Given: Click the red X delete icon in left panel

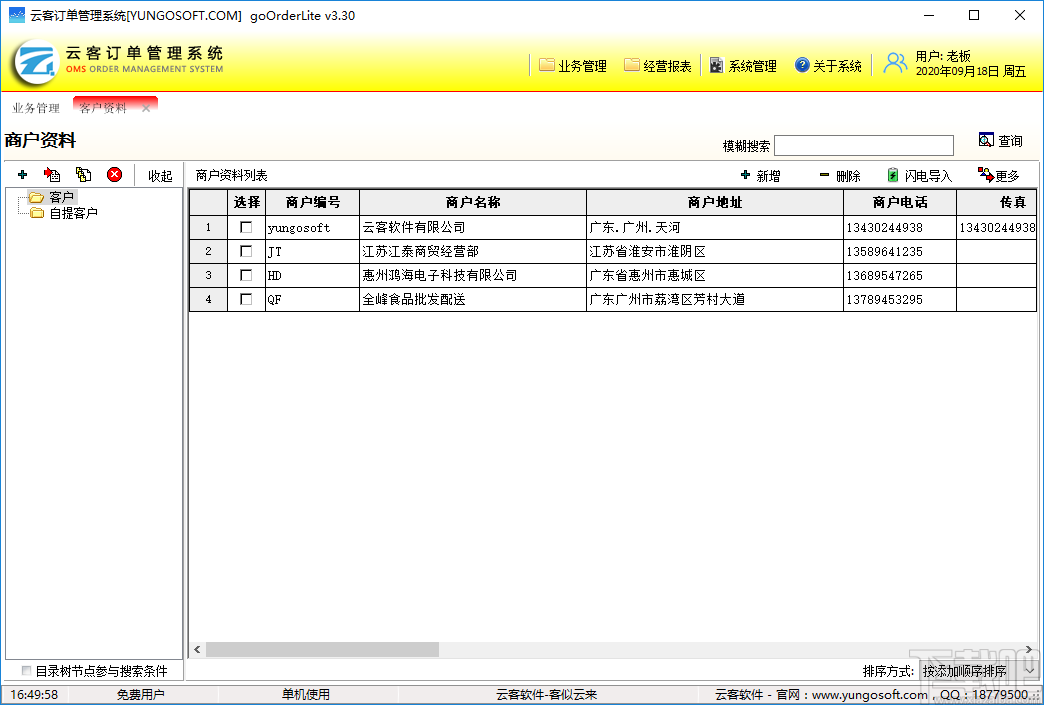Looking at the screenshot, I should 114,174.
